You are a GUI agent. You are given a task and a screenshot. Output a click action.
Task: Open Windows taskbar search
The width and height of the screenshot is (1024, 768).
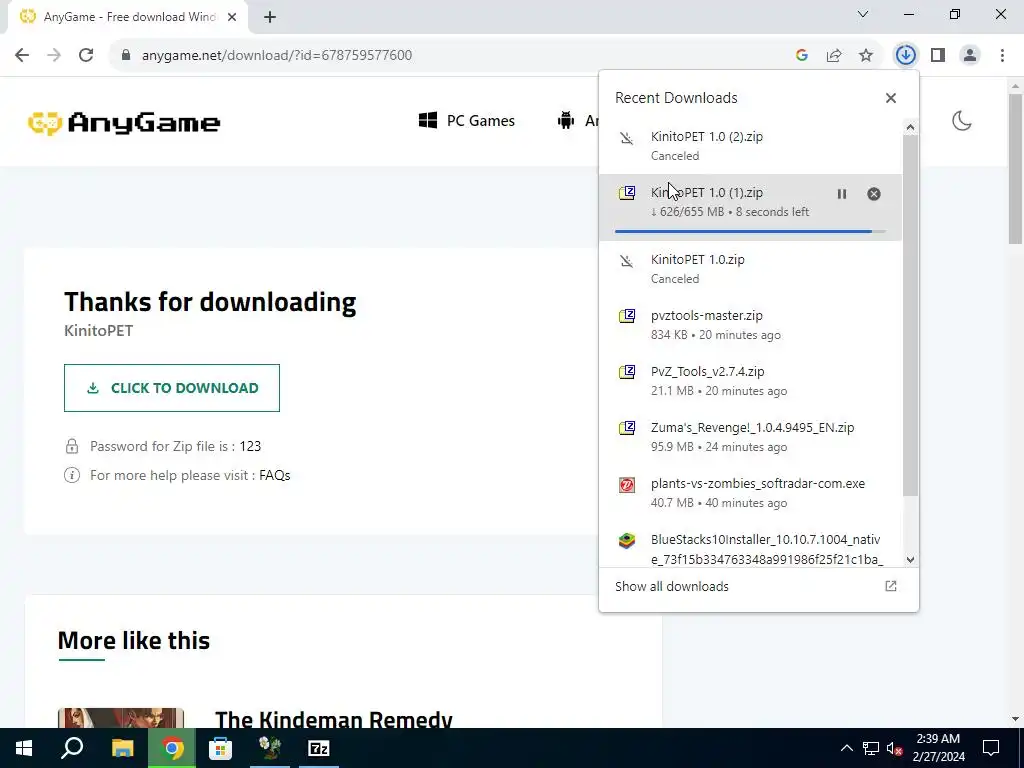coord(72,748)
